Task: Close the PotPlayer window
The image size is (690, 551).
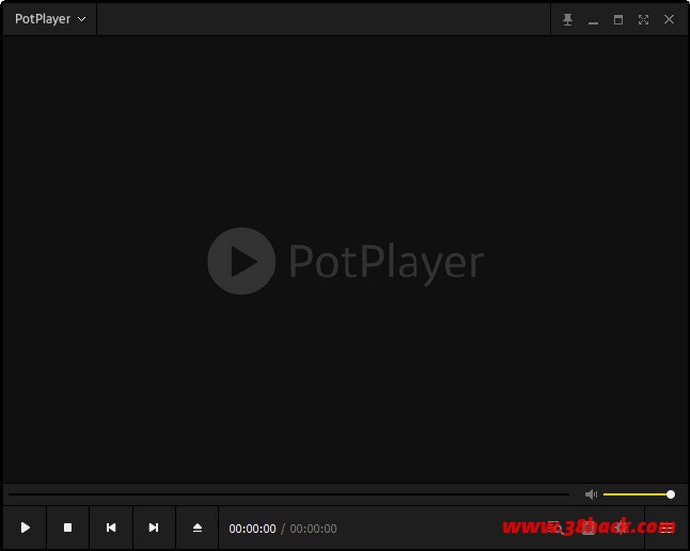Action: point(669,19)
